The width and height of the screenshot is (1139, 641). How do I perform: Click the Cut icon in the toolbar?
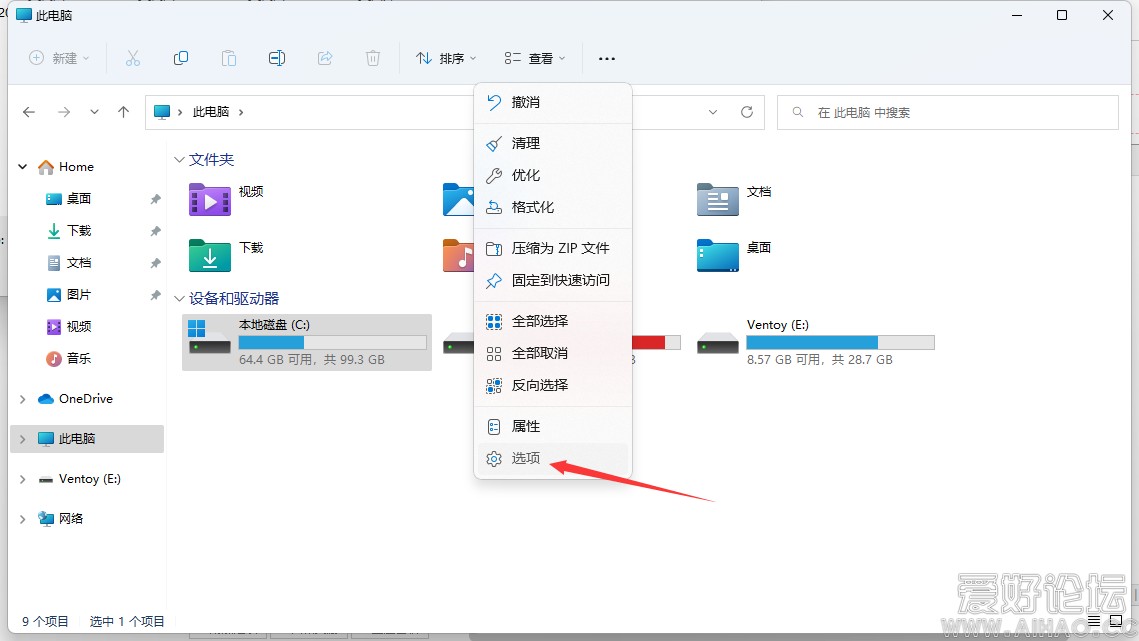click(x=133, y=58)
